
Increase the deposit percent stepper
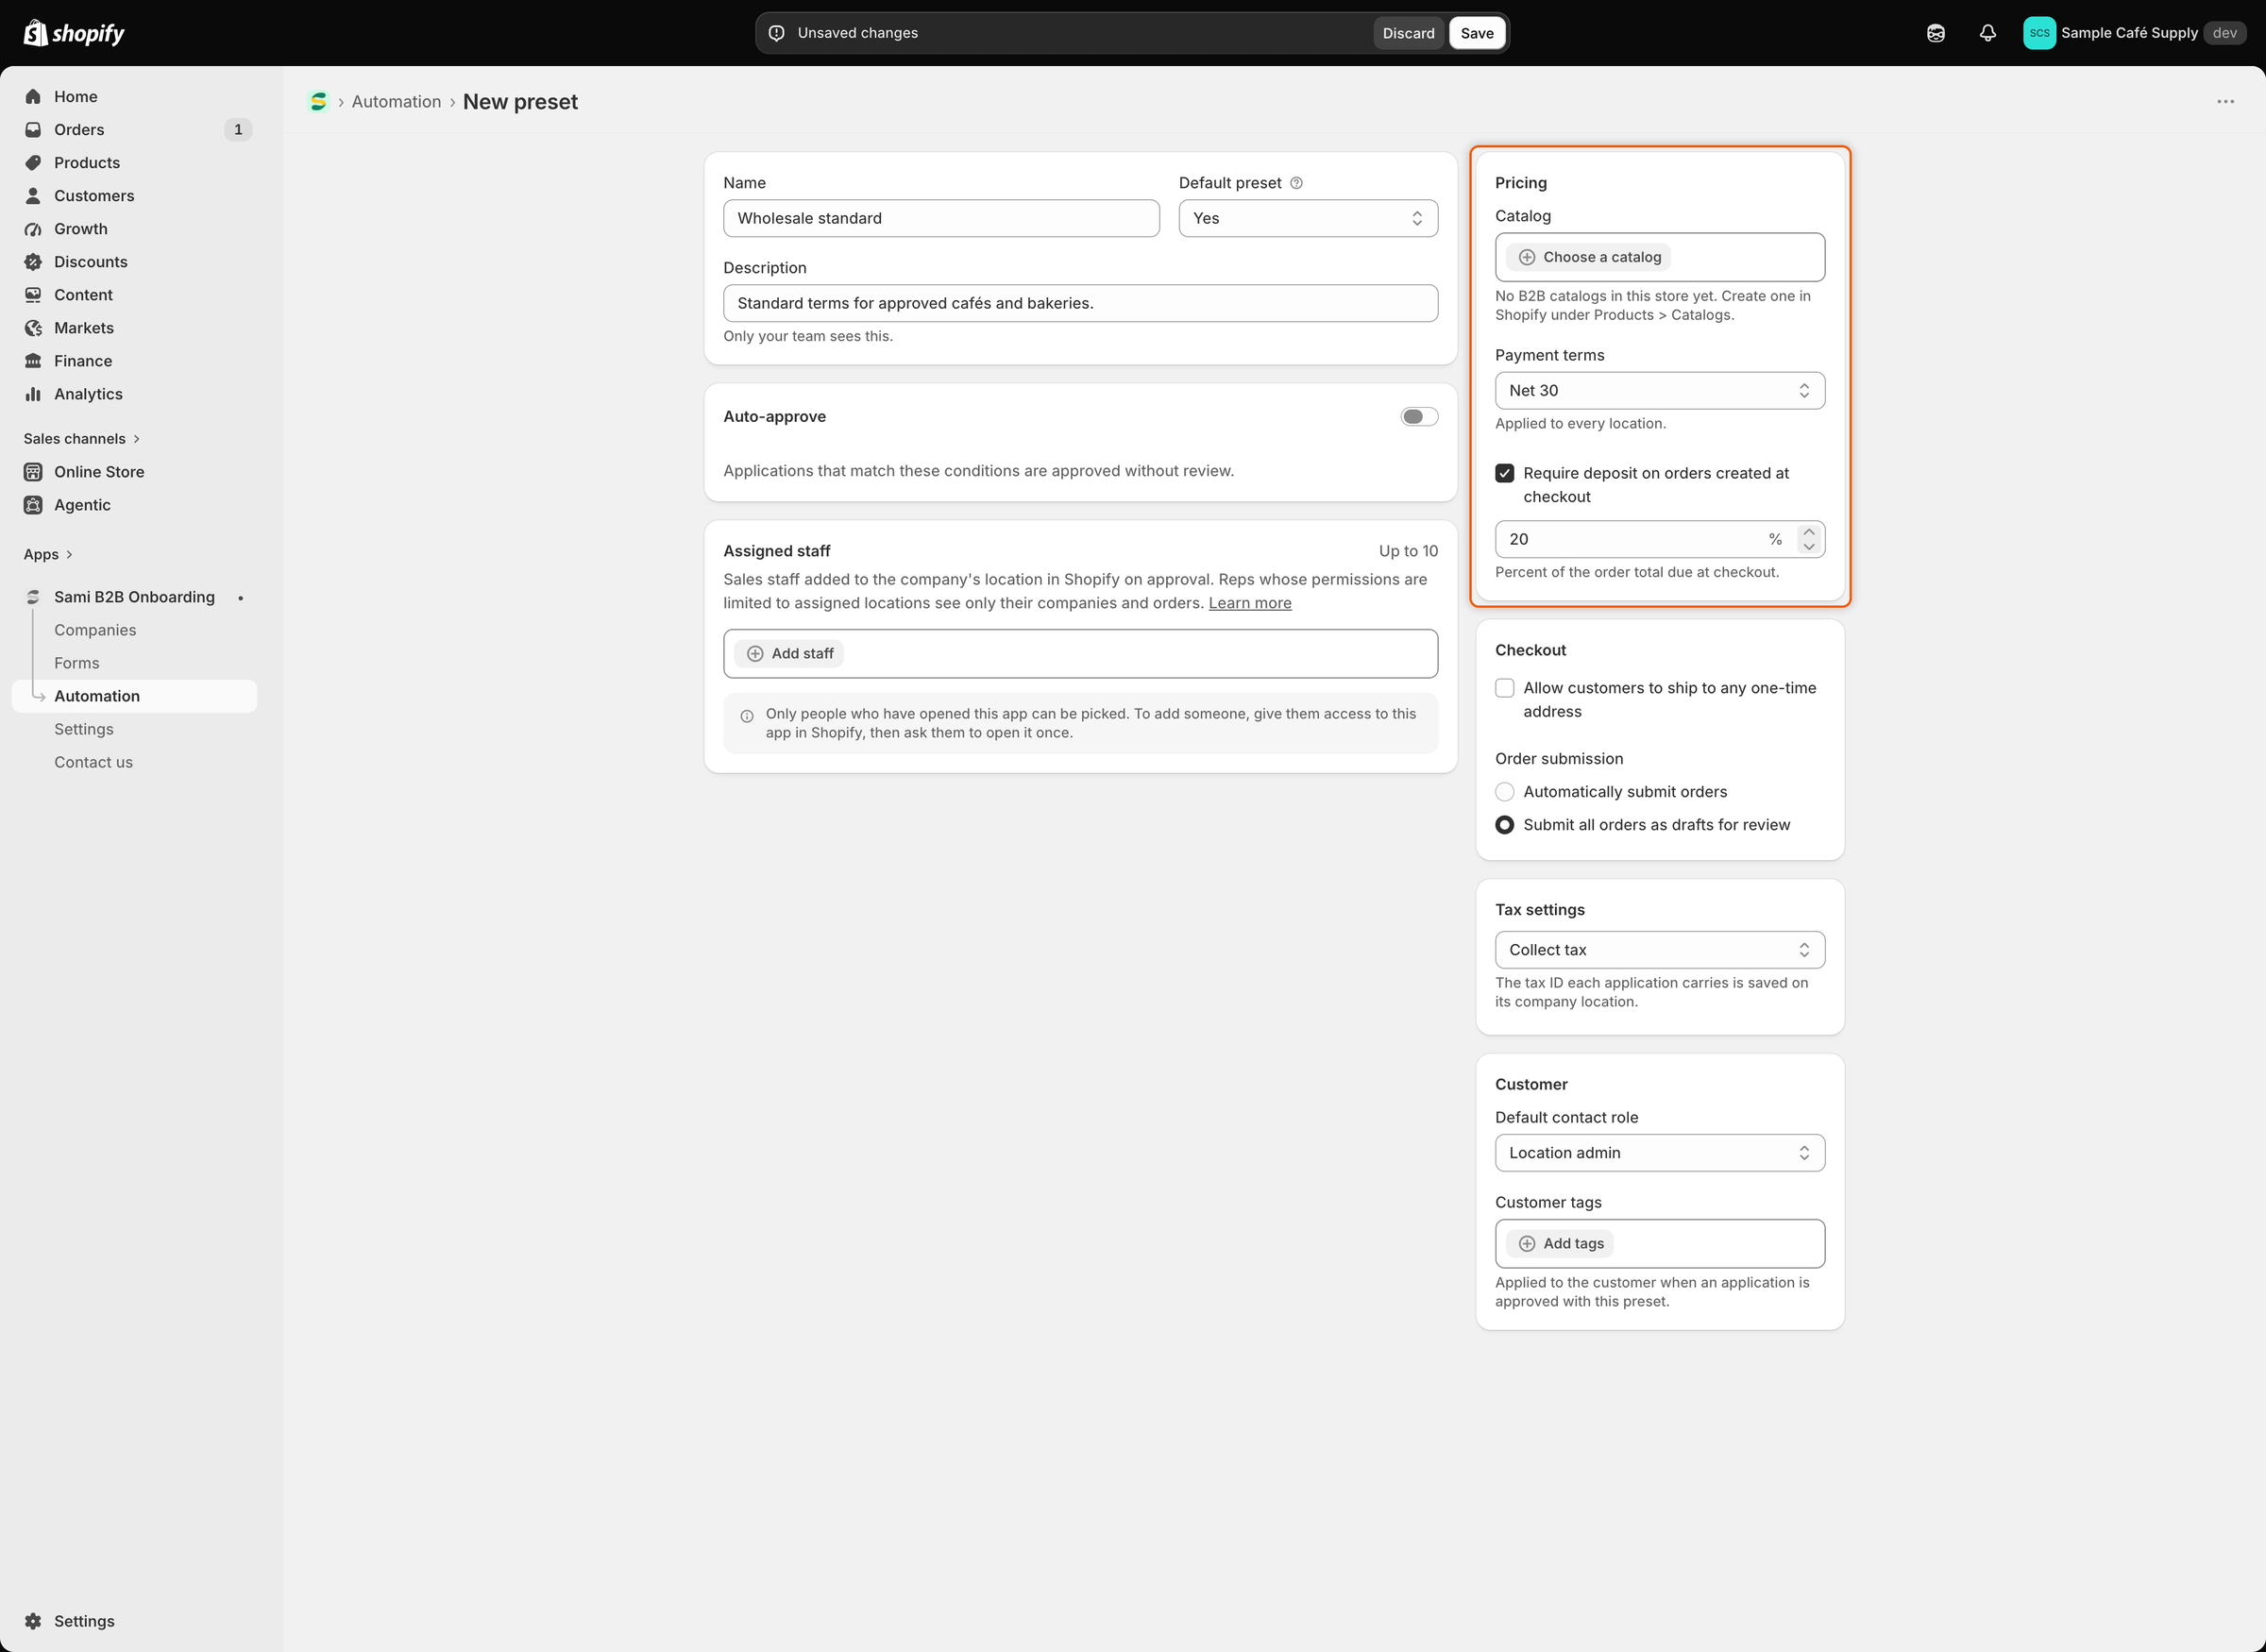1808,531
